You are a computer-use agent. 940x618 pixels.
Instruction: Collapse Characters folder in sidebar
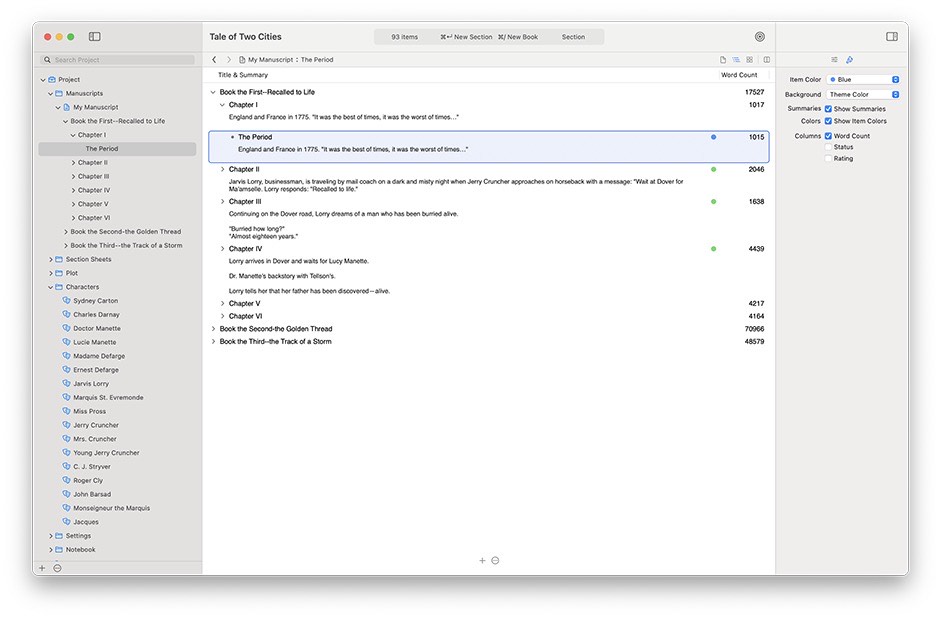click(x=51, y=287)
